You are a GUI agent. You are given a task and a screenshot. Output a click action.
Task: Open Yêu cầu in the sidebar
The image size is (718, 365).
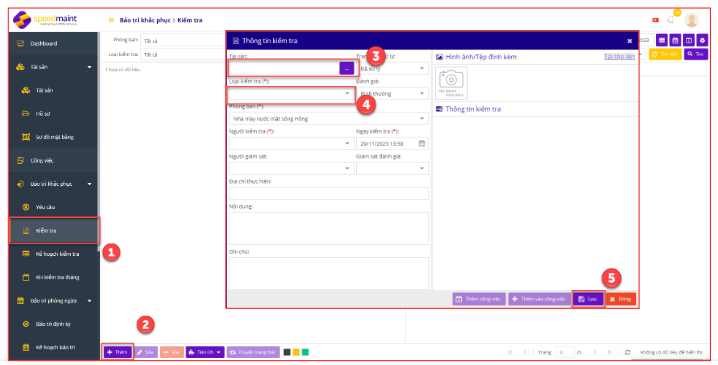[x=53, y=207]
